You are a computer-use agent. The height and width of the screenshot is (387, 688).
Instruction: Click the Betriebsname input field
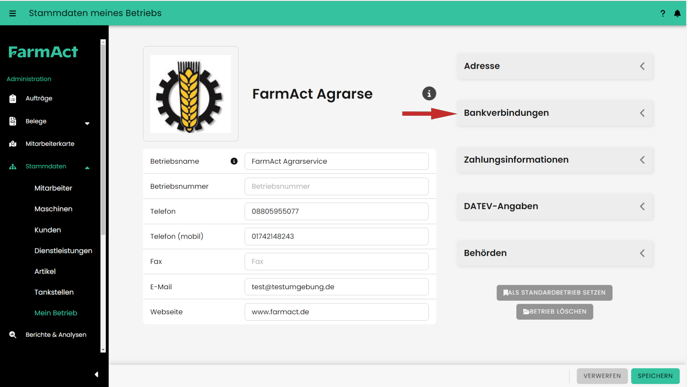336,161
